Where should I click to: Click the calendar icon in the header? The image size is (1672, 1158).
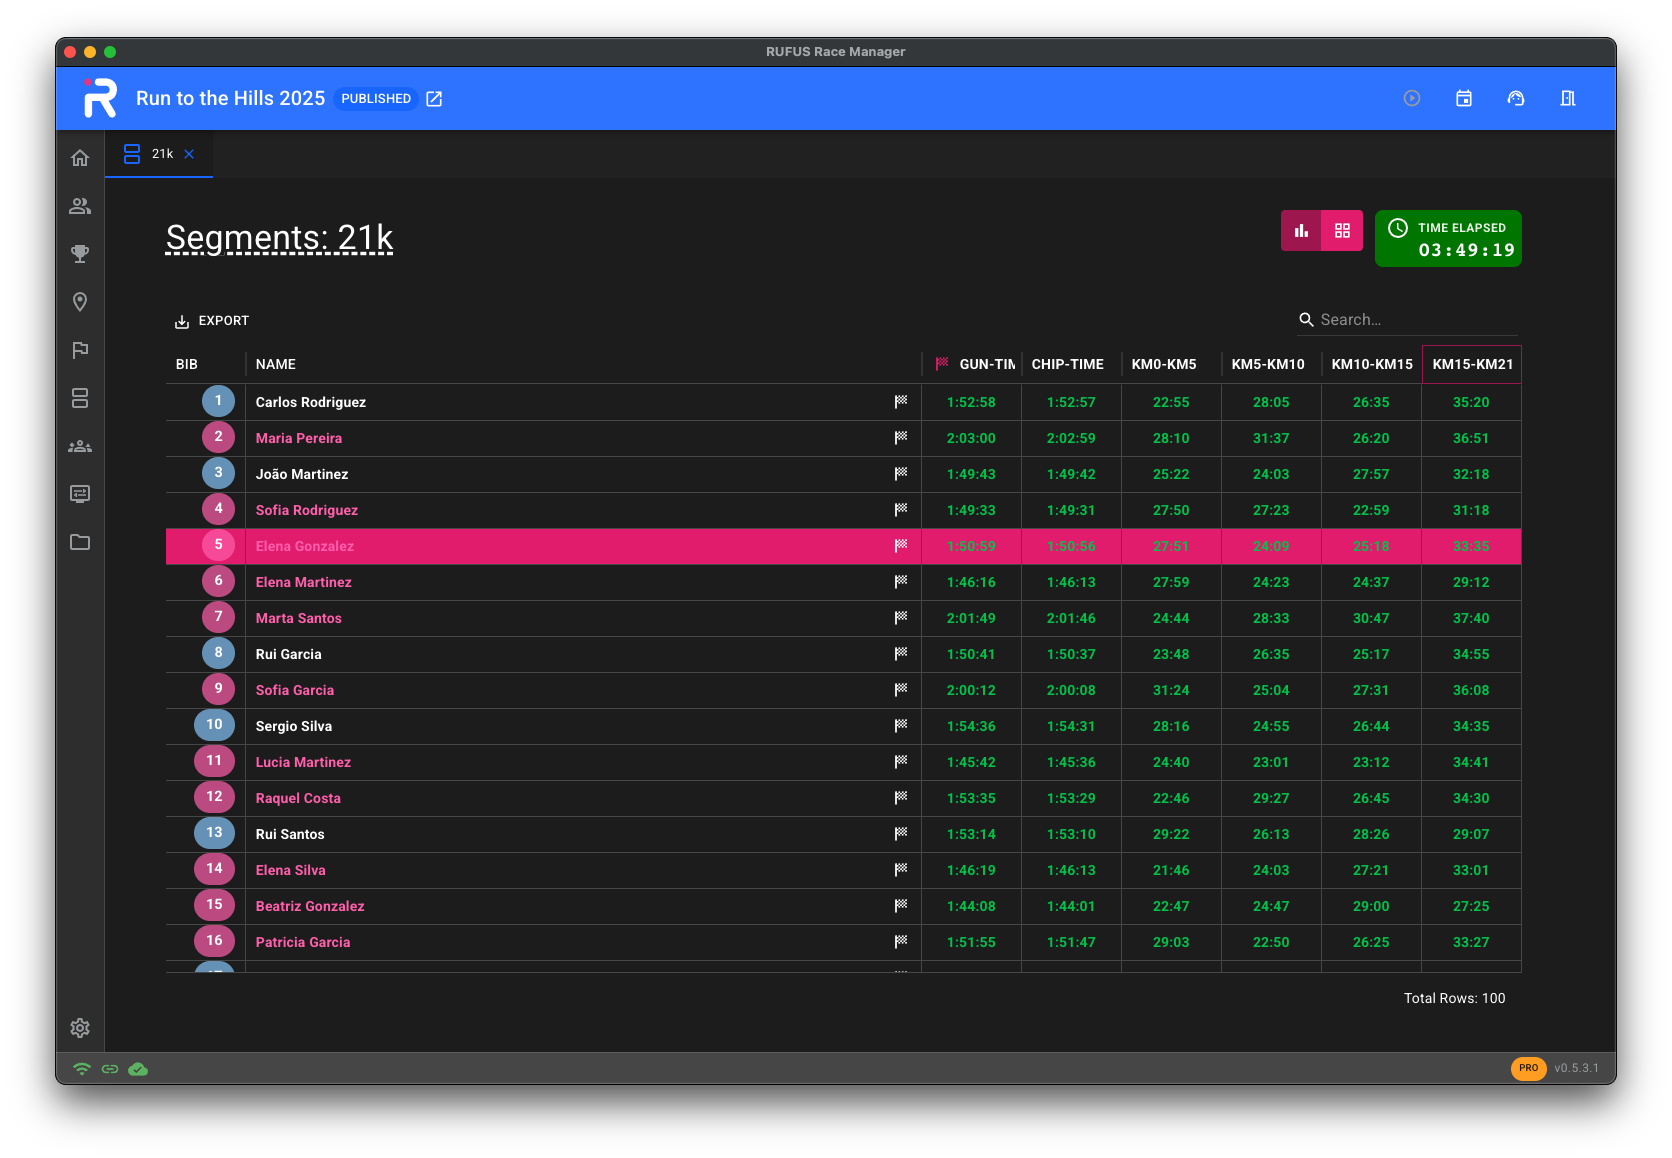[x=1463, y=98]
